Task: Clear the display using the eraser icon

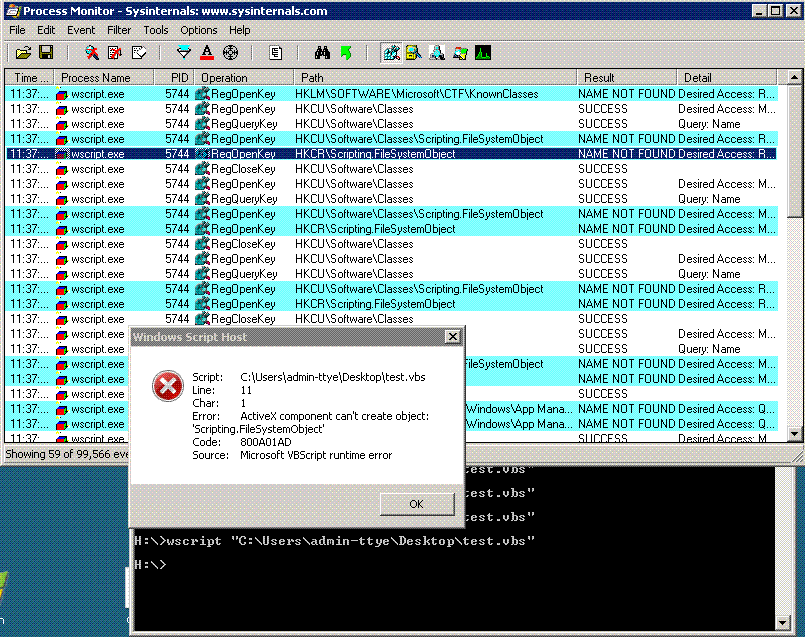Action: click(139, 53)
